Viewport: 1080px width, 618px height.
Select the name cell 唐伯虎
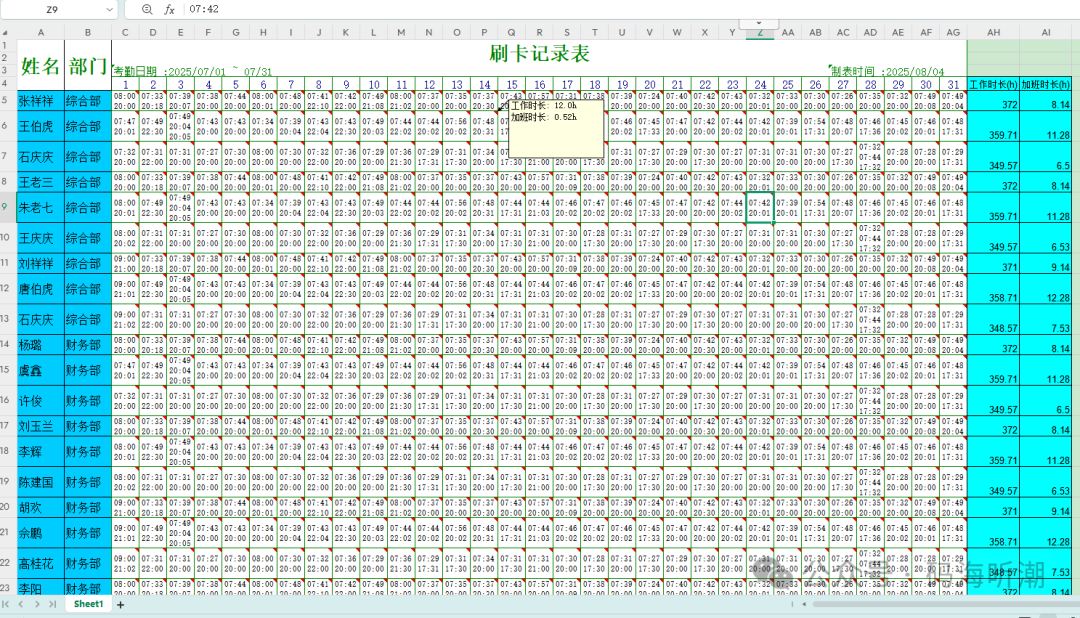(41, 289)
